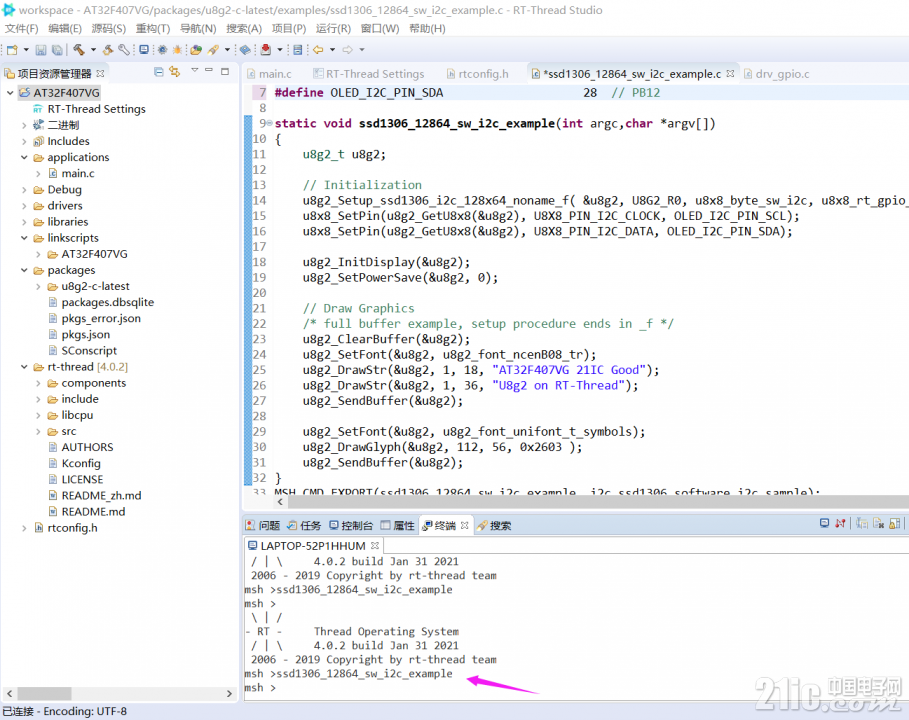Open dropdown next to search flashlight icon
The height and width of the screenshot is (720, 909).
(227, 50)
